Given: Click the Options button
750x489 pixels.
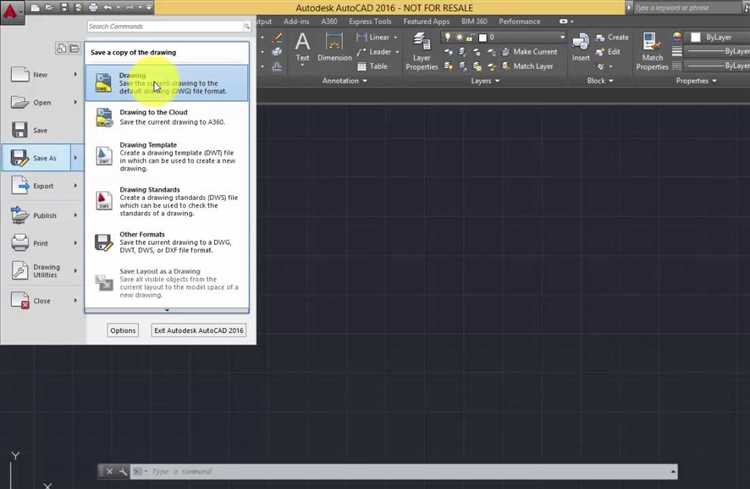Looking at the screenshot, I should point(122,330).
